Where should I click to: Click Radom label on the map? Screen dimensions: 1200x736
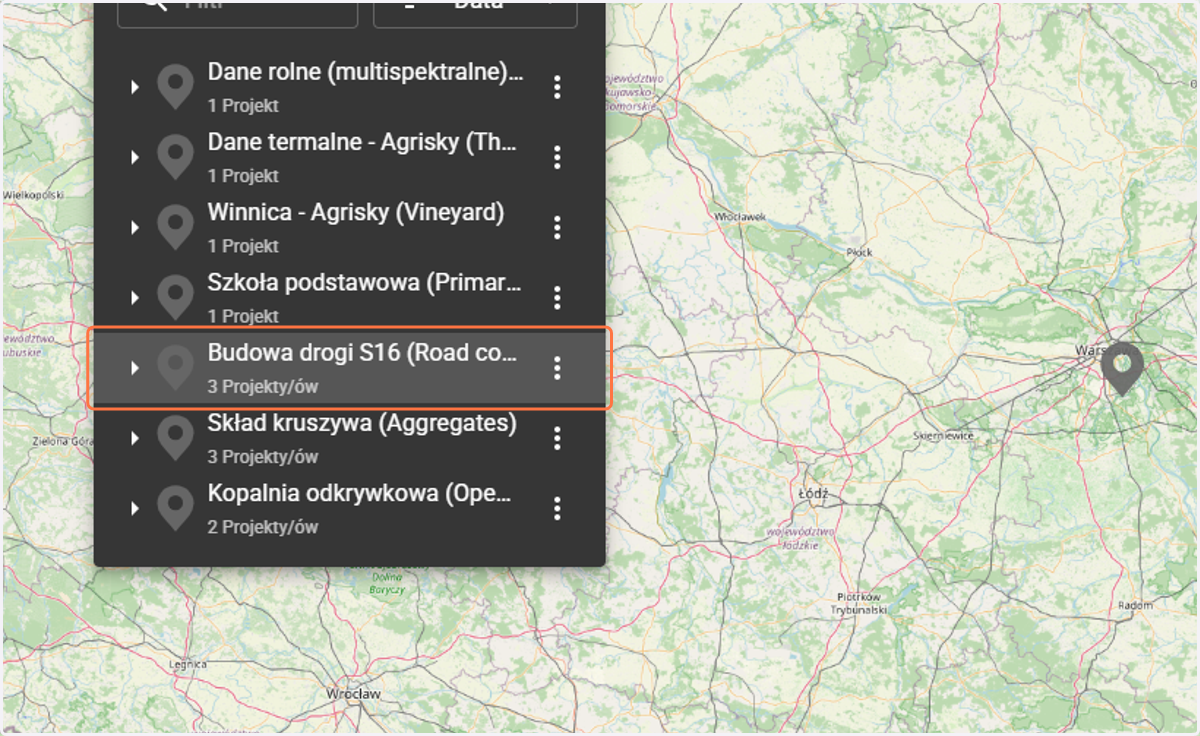tap(1135, 605)
